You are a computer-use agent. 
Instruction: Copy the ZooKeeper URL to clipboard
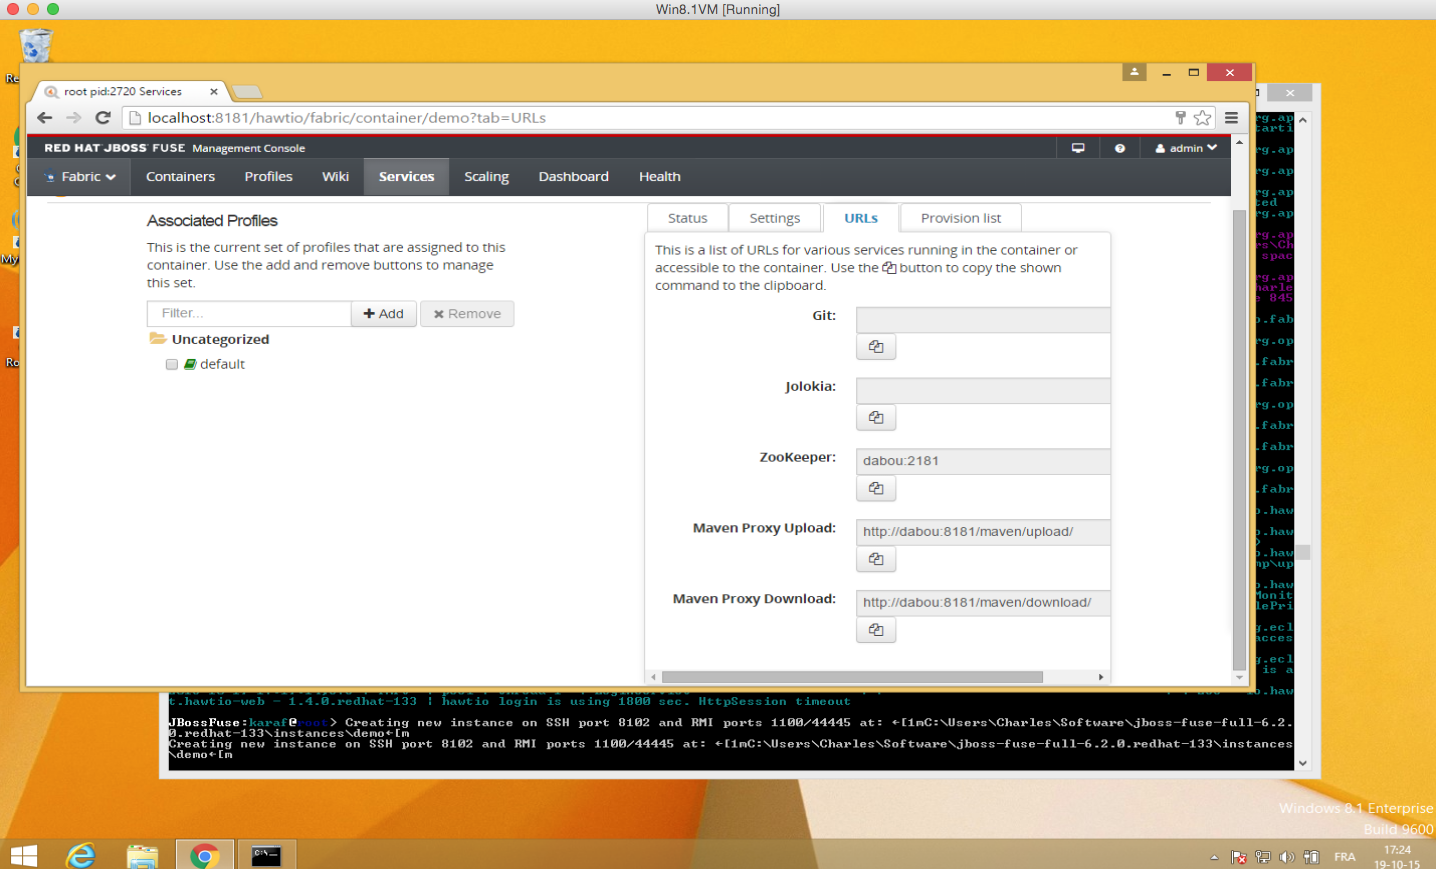[876, 489]
